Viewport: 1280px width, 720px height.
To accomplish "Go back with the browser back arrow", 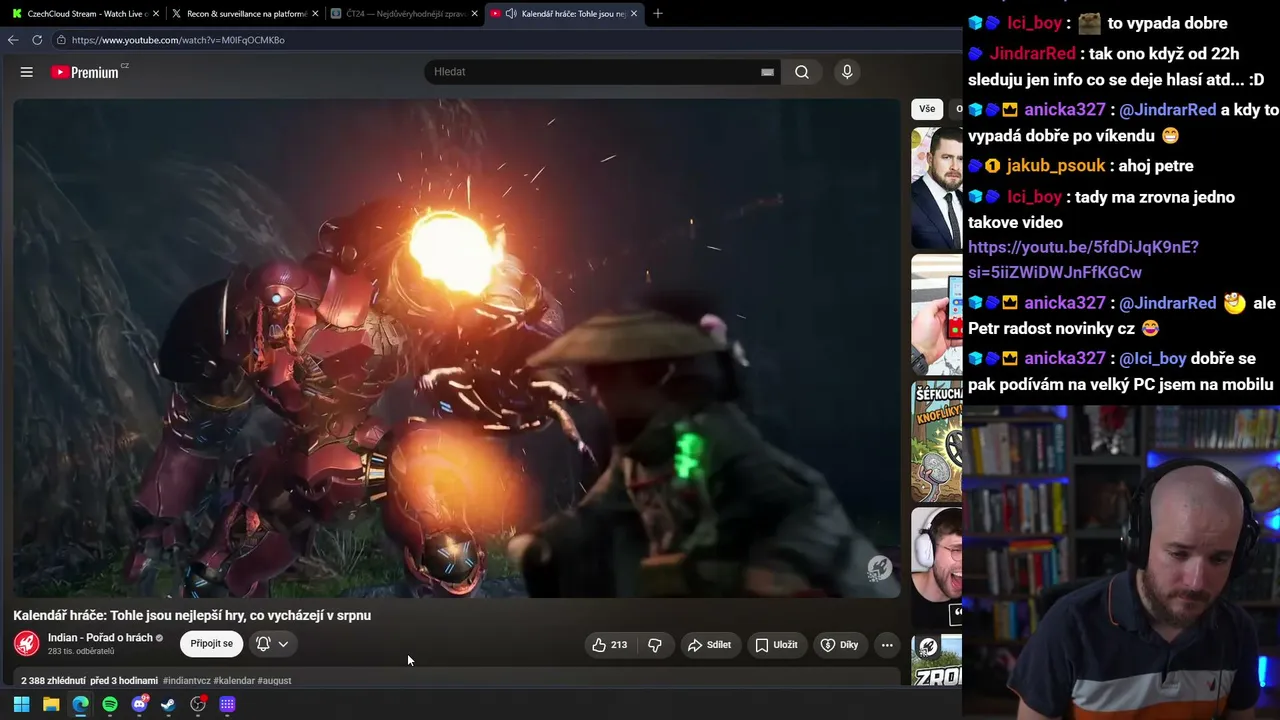I will click(13, 40).
